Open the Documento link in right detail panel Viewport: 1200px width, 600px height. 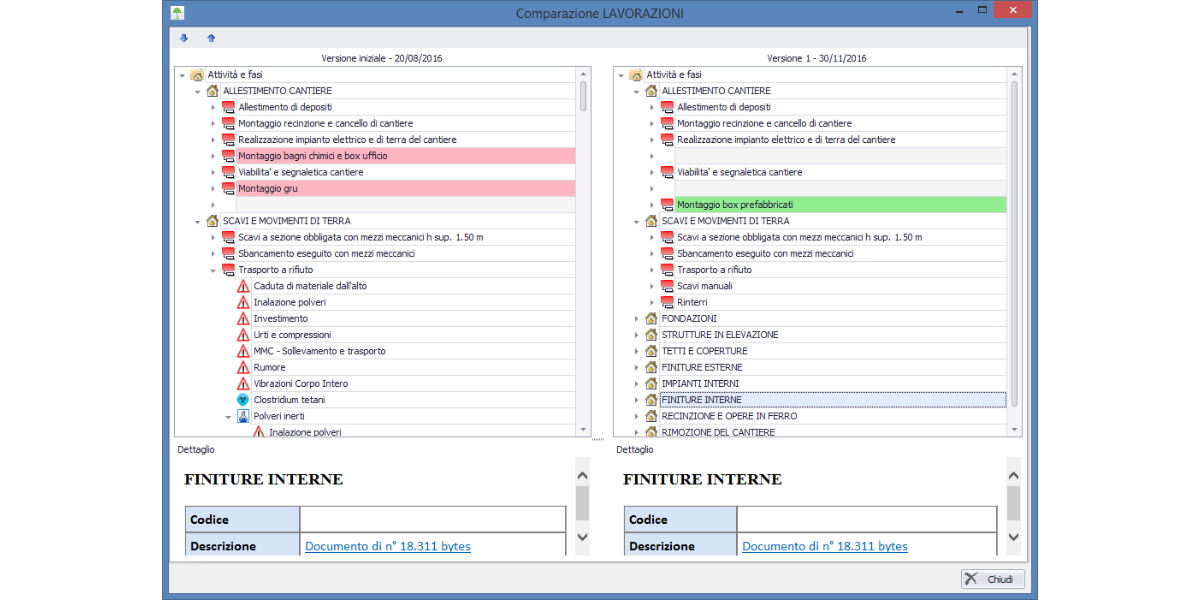click(x=824, y=547)
